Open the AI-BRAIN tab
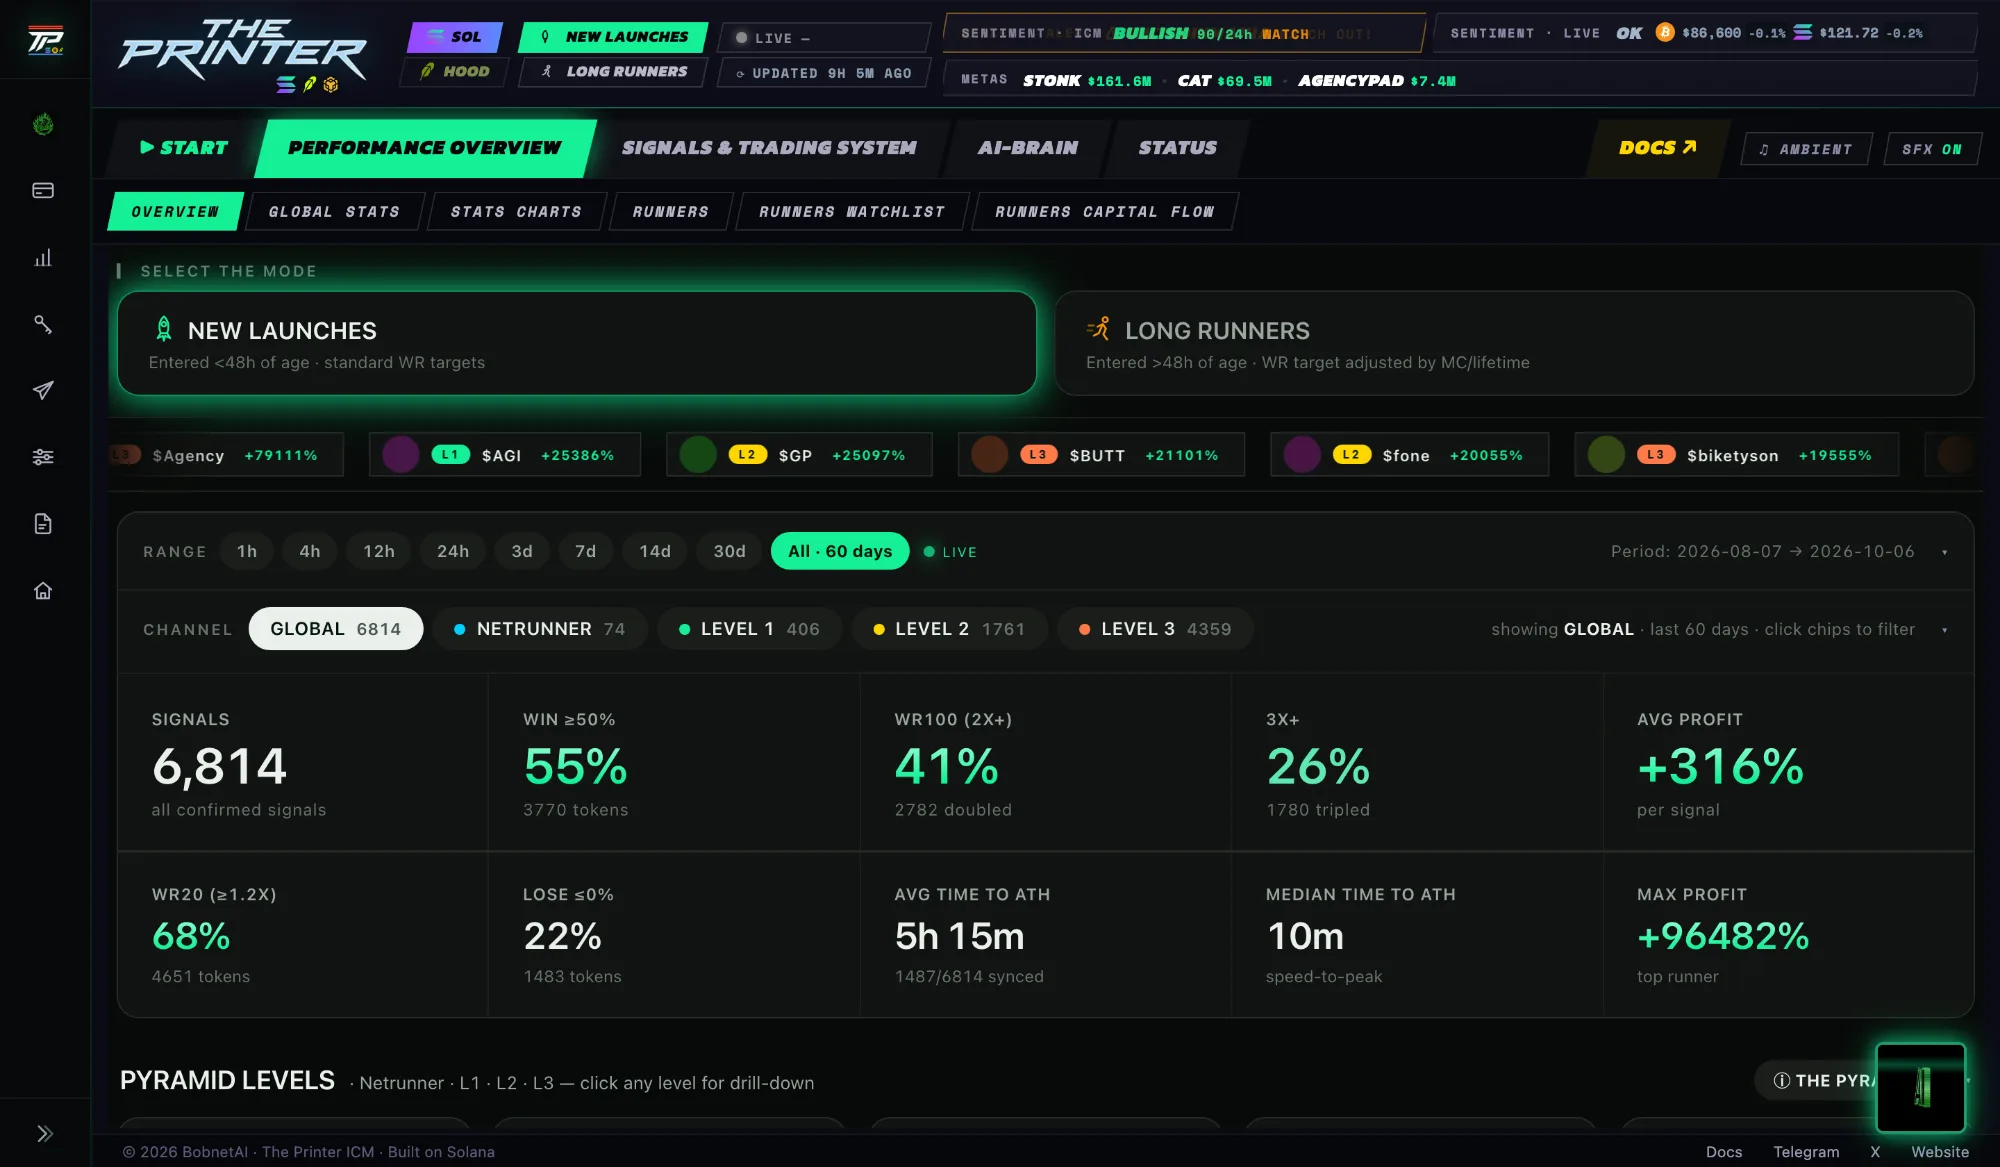This screenshot has width=2000, height=1167. [1028, 148]
